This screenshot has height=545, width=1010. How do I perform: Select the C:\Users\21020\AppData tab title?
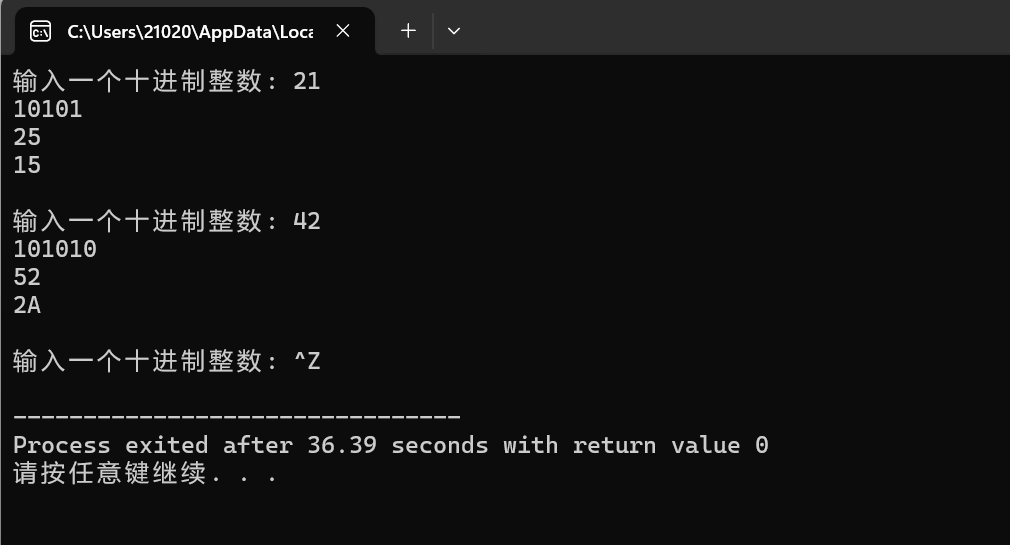click(191, 32)
